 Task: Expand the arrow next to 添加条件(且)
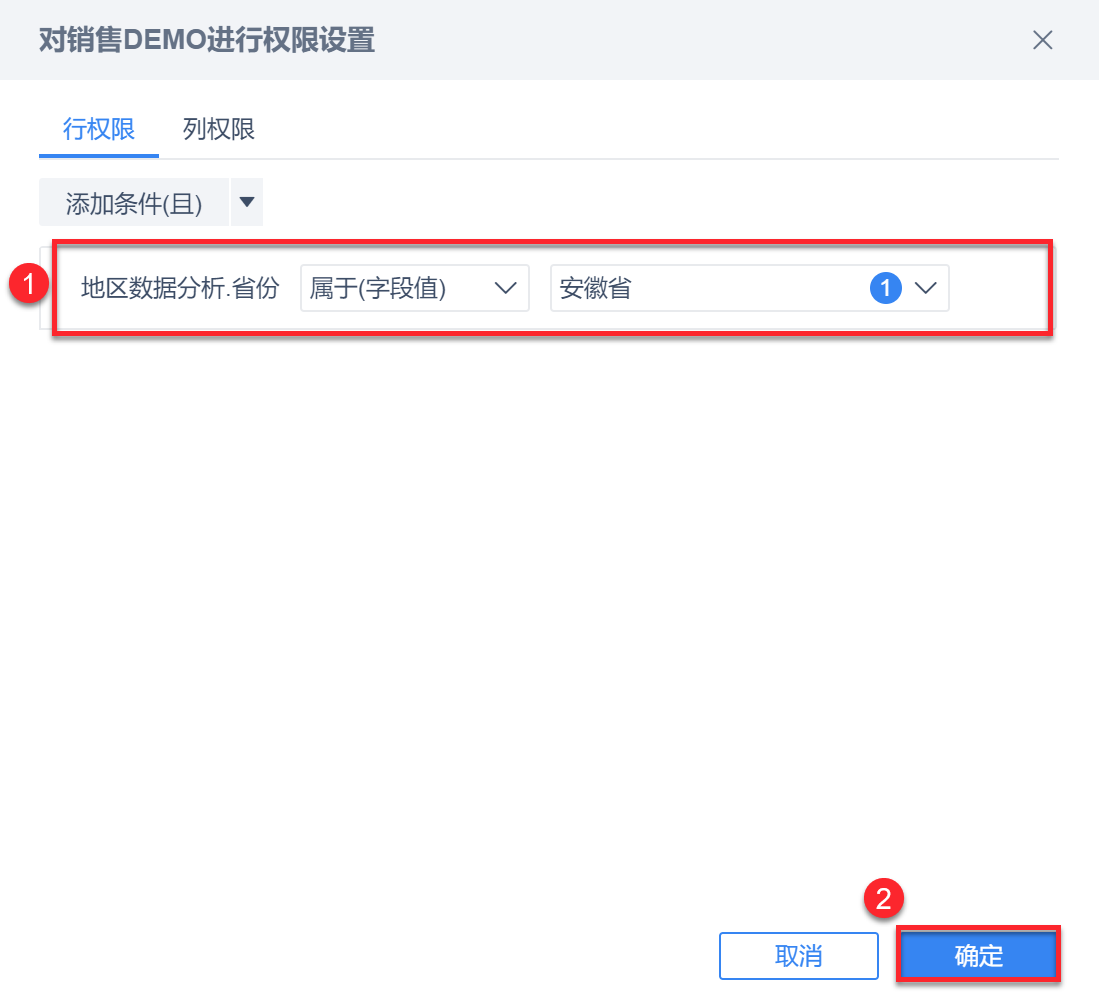pos(246,203)
